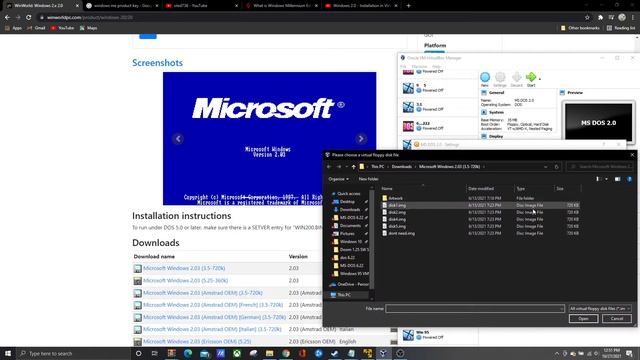Show next screenshot with right carousel arrow
This screenshot has width=640, height=360.
pyautogui.click(x=361, y=139)
